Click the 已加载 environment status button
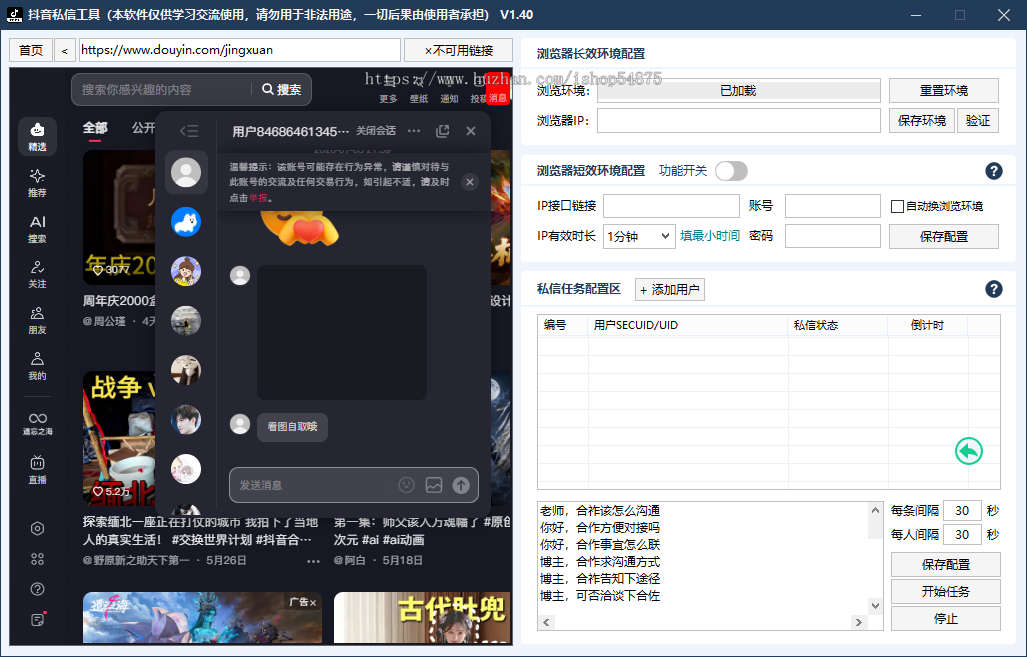Screen dimensions: 1027x657 point(738,90)
